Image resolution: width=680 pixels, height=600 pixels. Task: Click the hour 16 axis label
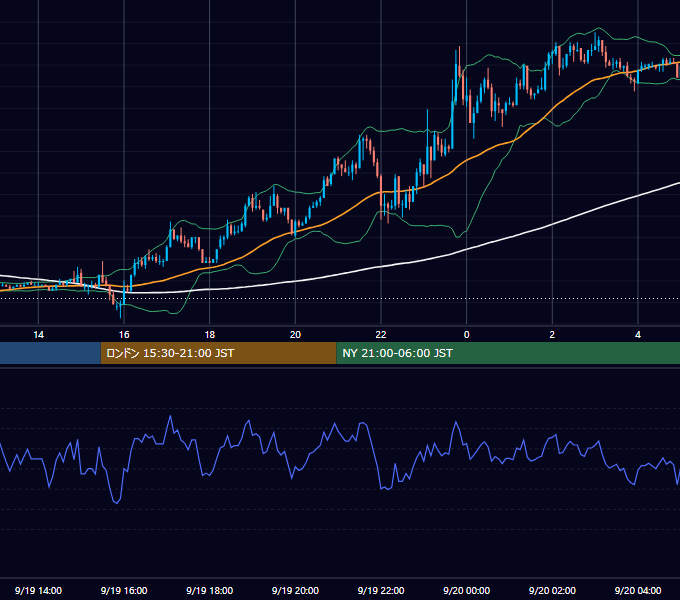coord(124,334)
